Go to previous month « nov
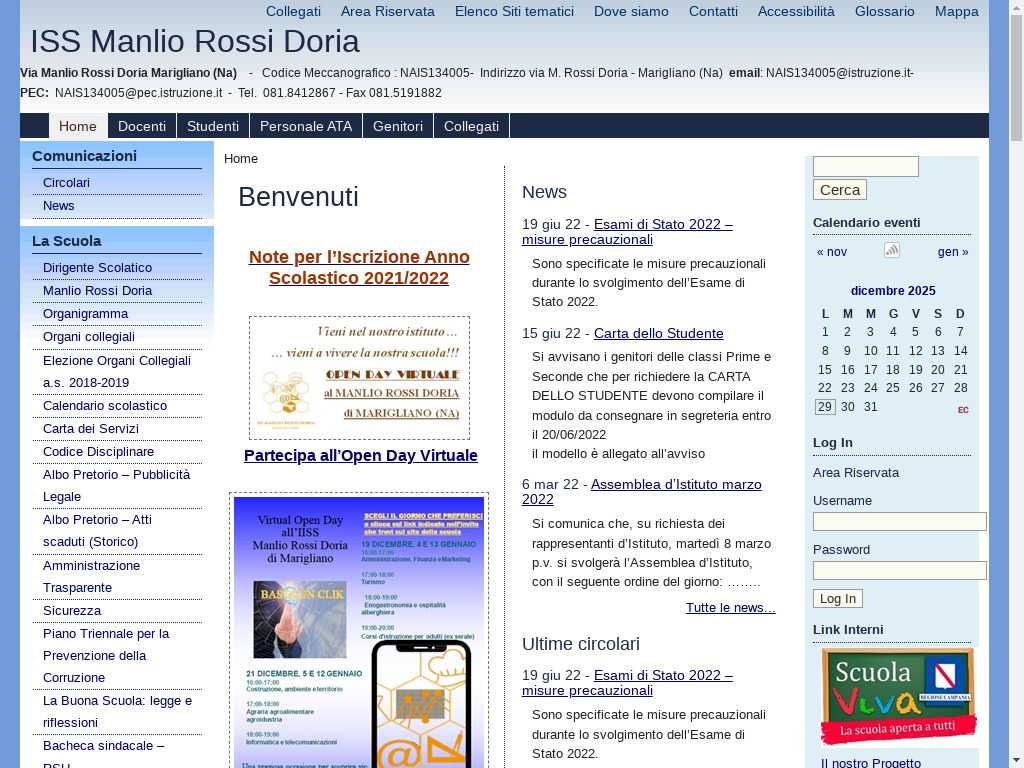Image resolution: width=1024 pixels, height=768 pixels. pos(831,252)
